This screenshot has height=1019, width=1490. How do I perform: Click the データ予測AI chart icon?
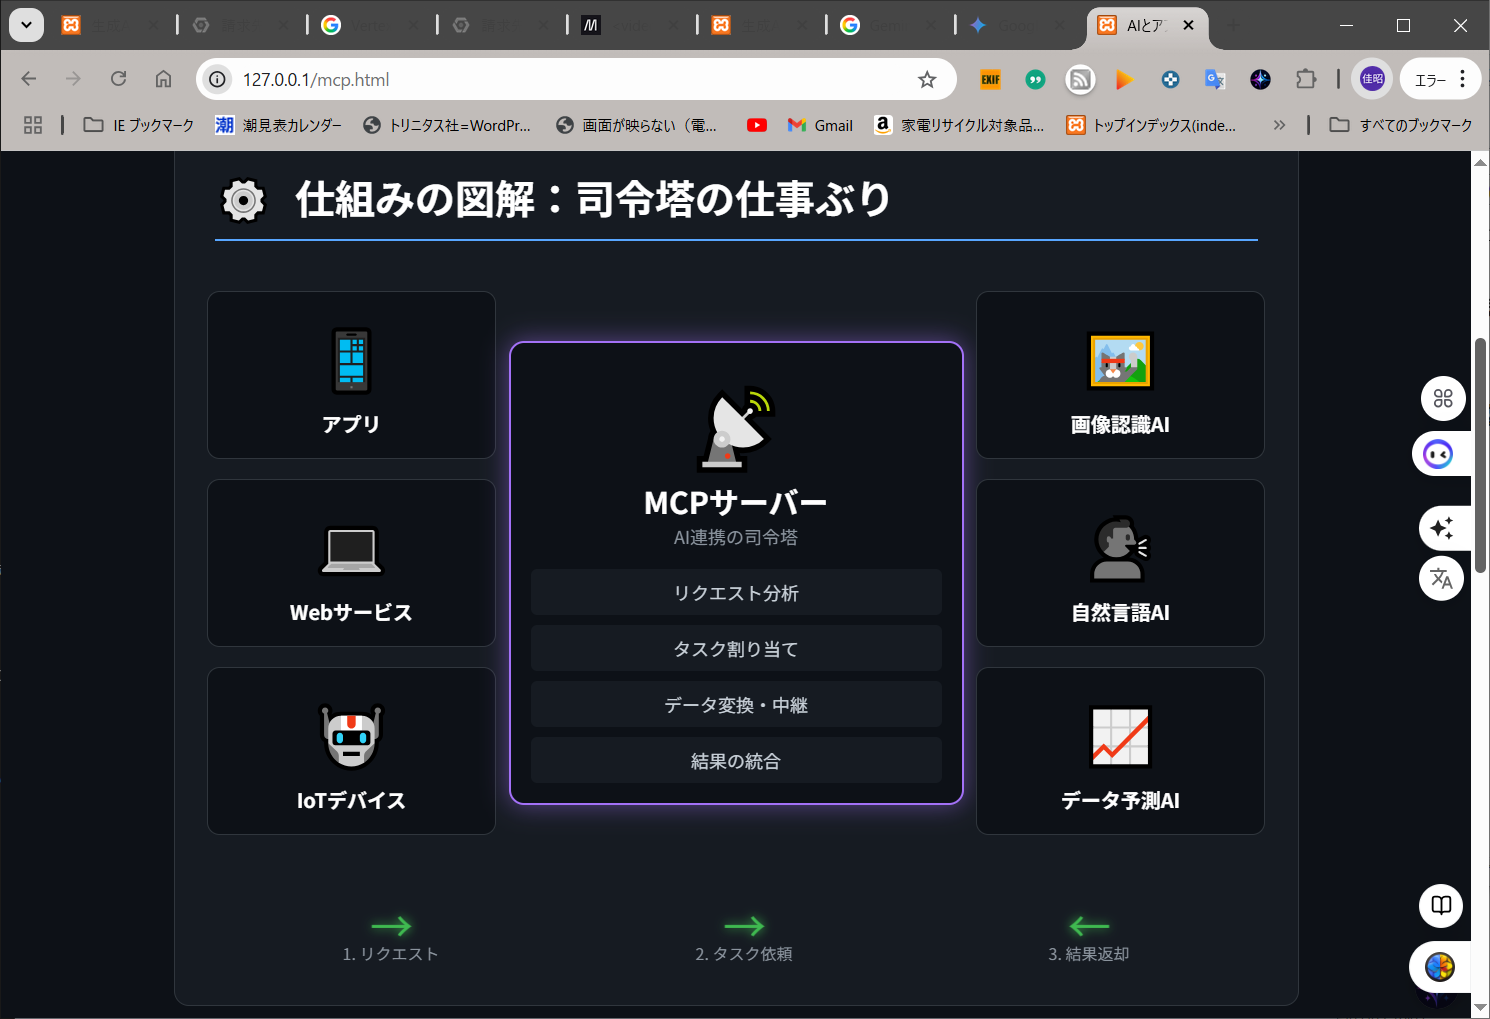coord(1120,737)
